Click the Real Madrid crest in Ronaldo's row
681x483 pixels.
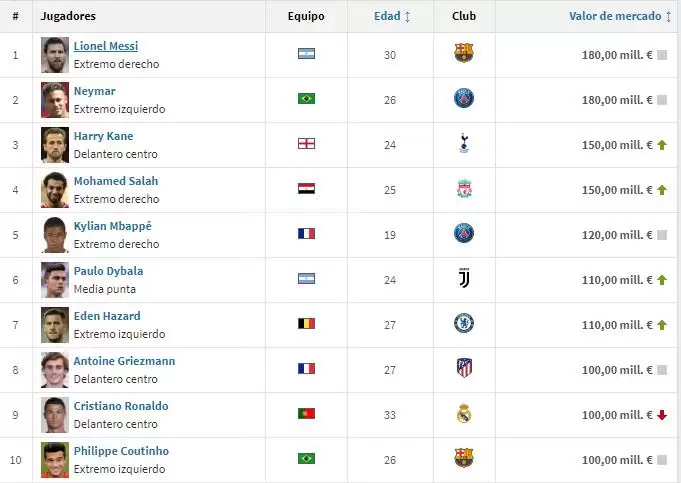click(x=463, y=414)
